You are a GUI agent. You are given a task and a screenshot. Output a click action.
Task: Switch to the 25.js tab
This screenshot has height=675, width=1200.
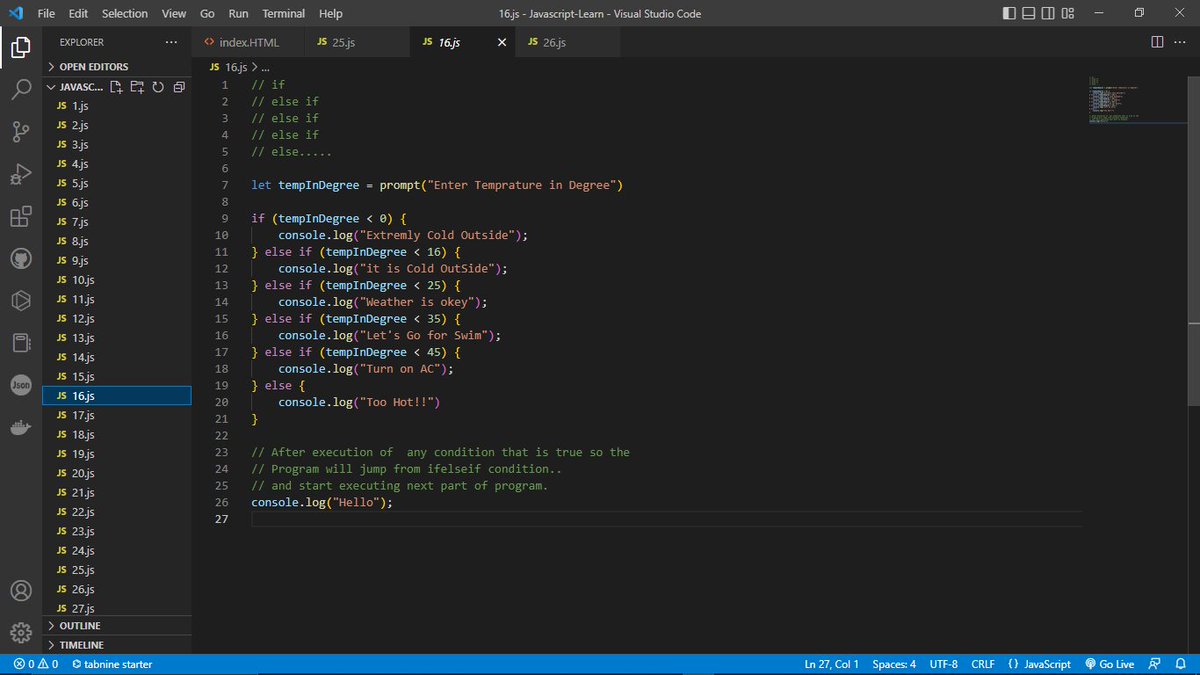tap(356, 42)
